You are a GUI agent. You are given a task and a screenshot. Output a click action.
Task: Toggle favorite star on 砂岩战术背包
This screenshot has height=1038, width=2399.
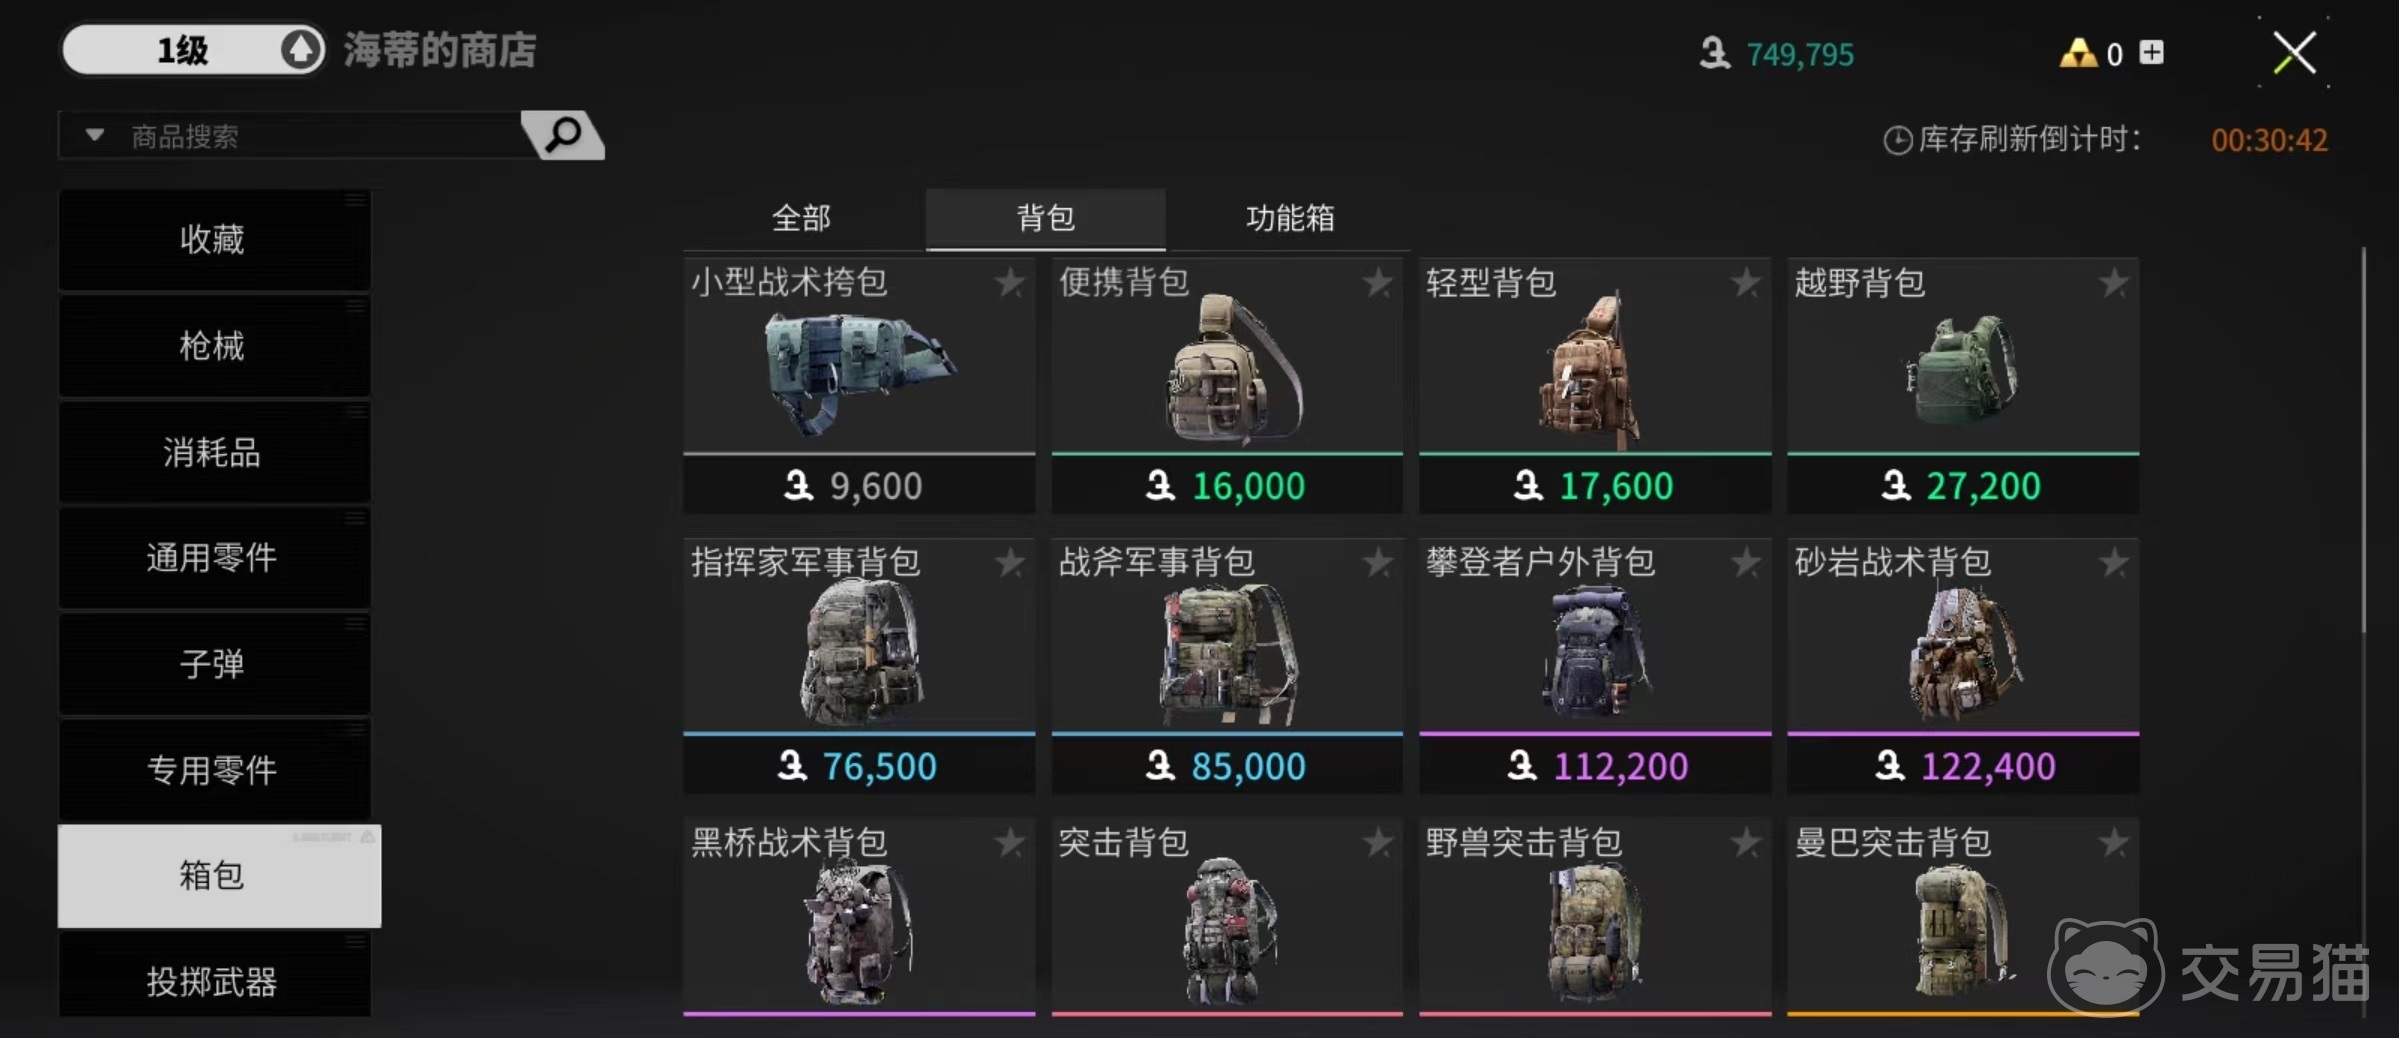tap(2113, 563)
